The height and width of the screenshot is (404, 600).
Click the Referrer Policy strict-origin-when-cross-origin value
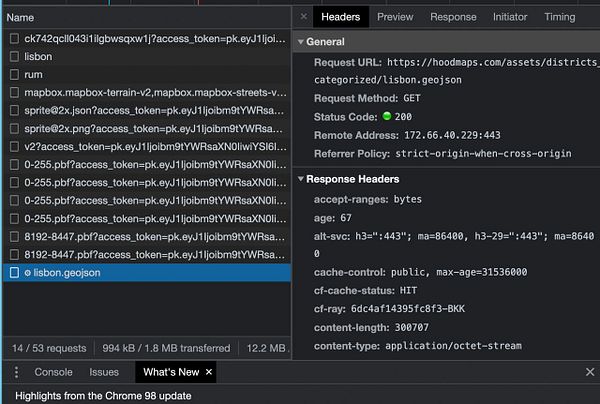(483, 153)
